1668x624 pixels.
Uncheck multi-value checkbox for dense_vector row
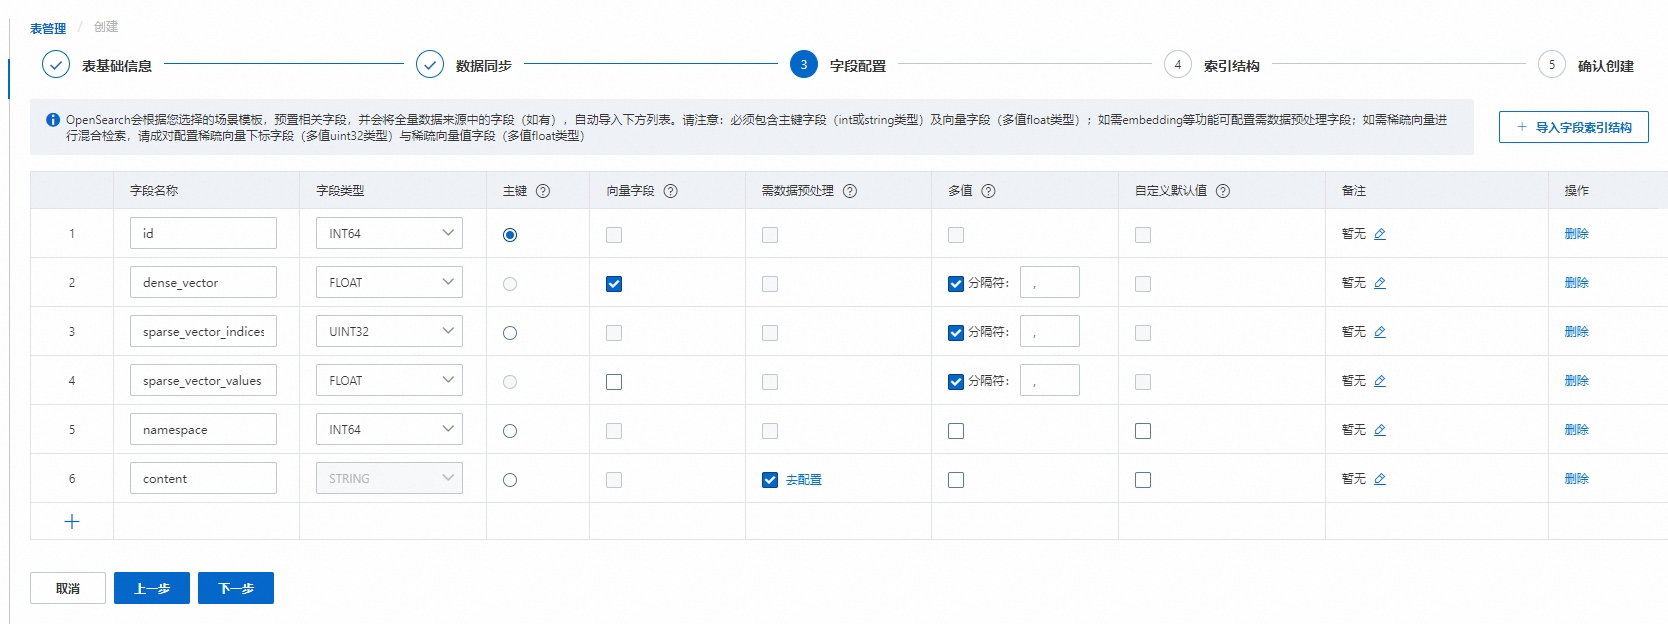(956, 284)
